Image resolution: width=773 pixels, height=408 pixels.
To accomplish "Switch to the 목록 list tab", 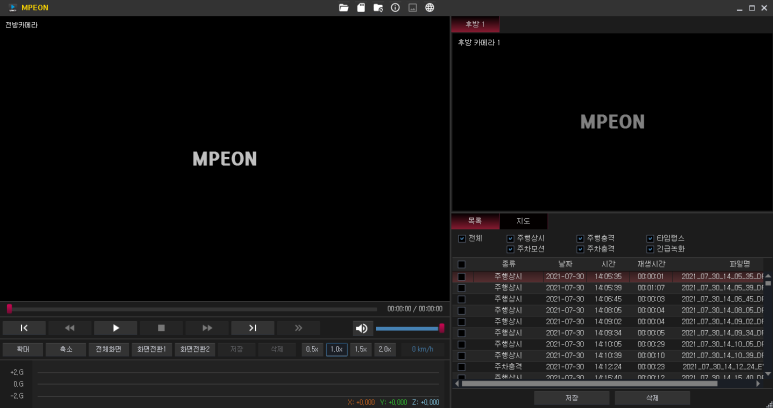I will [x=475, y=221].
